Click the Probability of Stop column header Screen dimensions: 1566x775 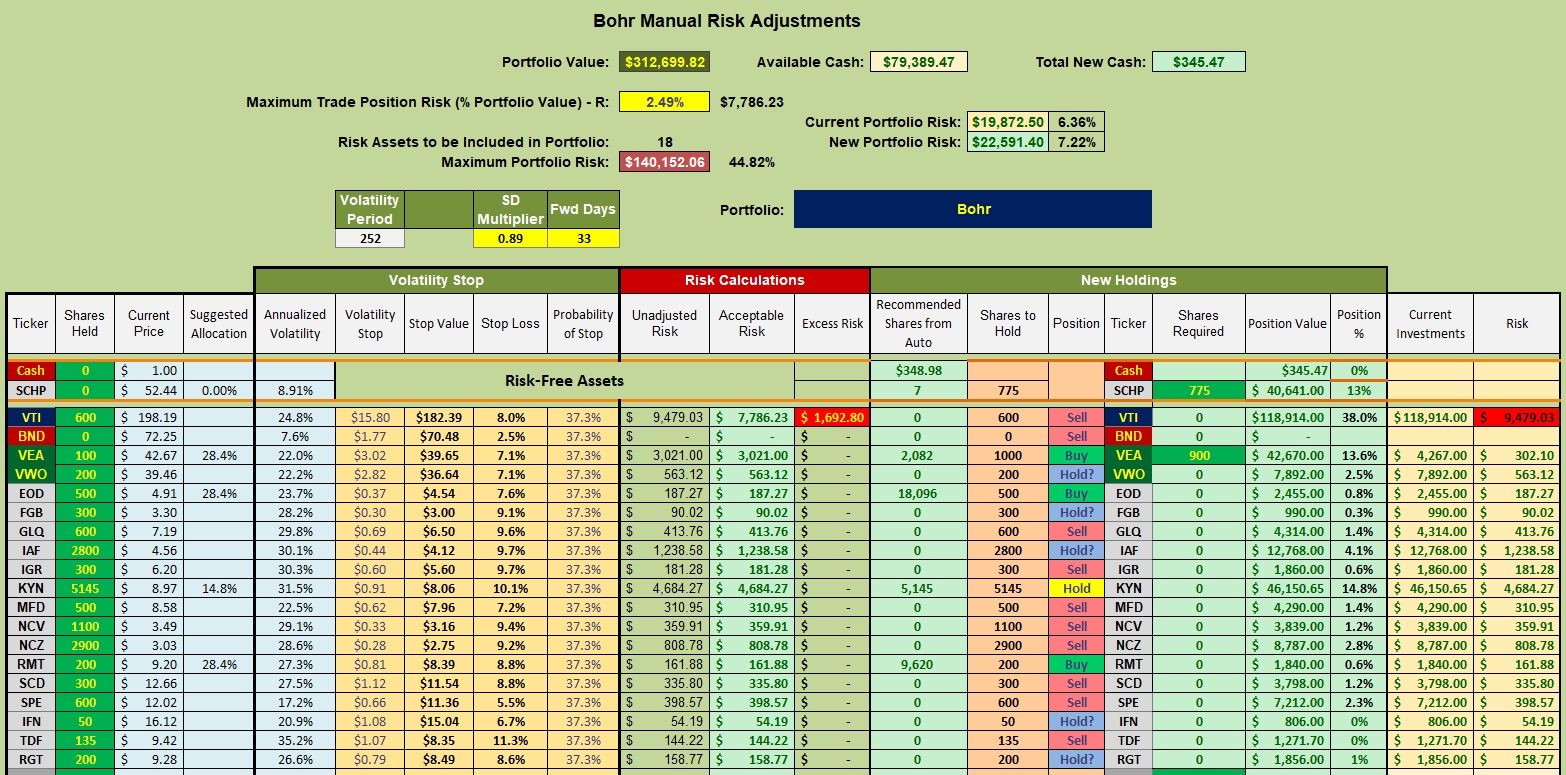[x=583, y=323]
